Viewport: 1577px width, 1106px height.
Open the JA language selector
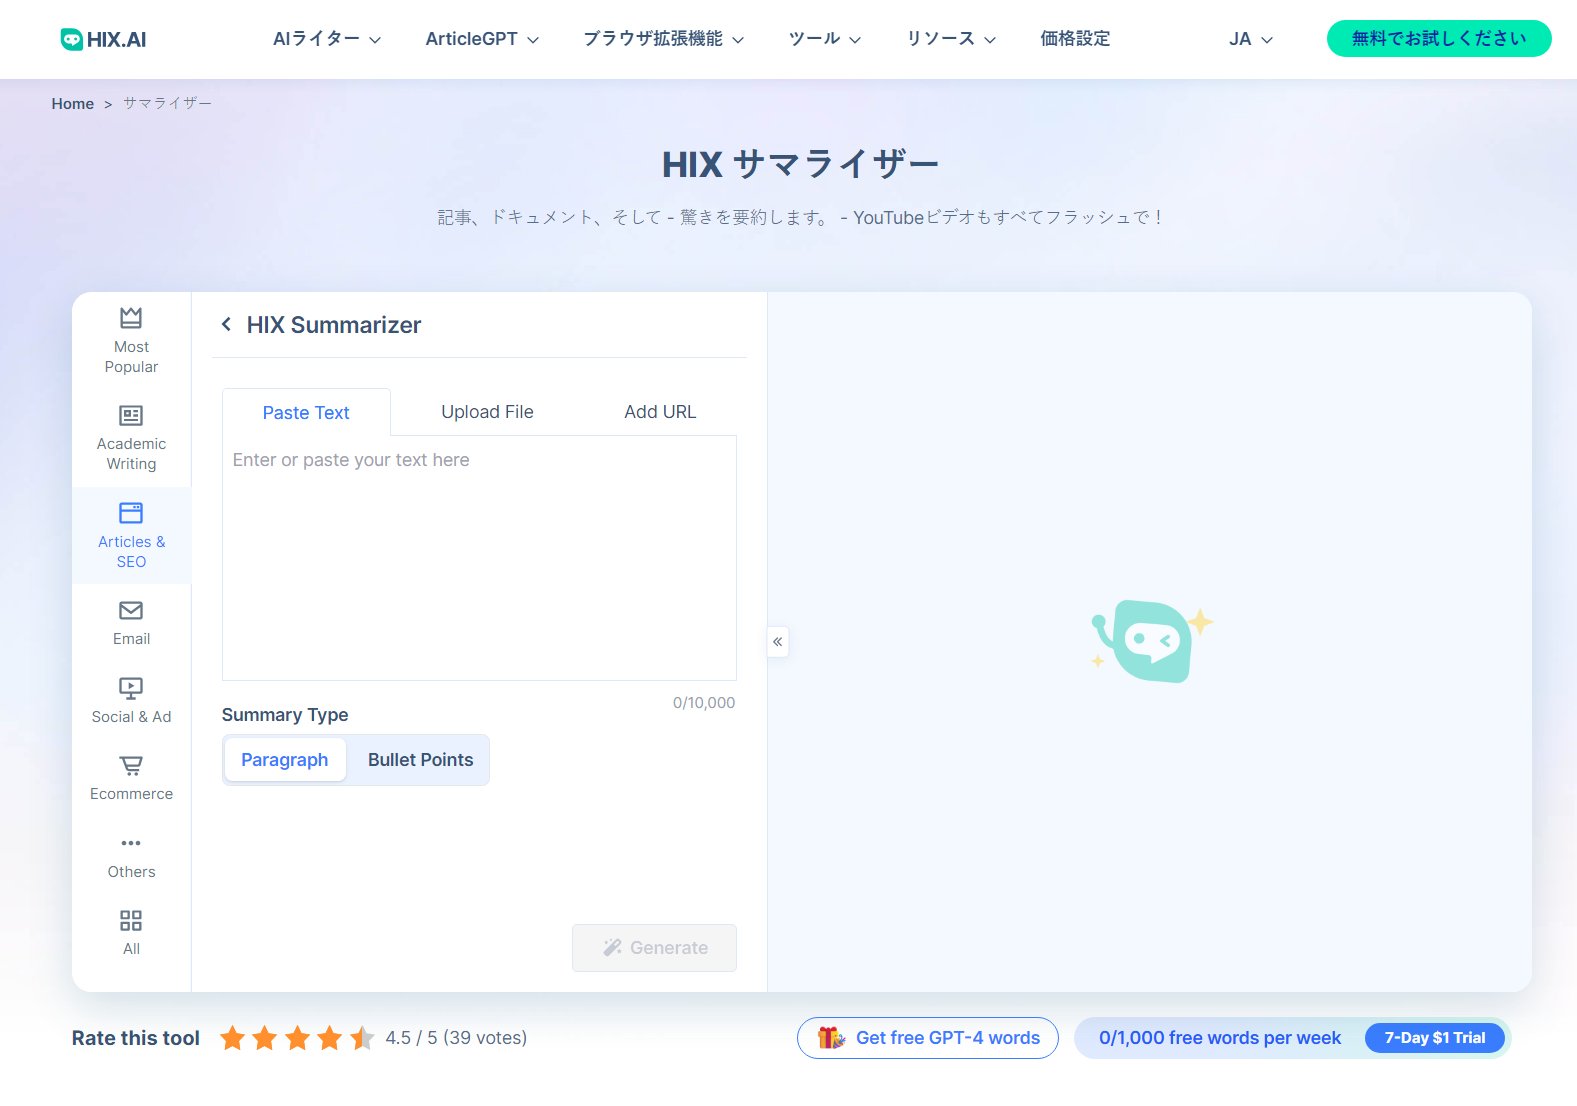[1251, 39]
